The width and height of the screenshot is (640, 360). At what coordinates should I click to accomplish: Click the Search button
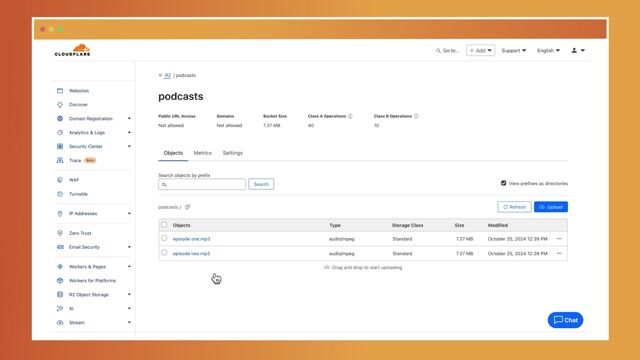coord(261,184)
